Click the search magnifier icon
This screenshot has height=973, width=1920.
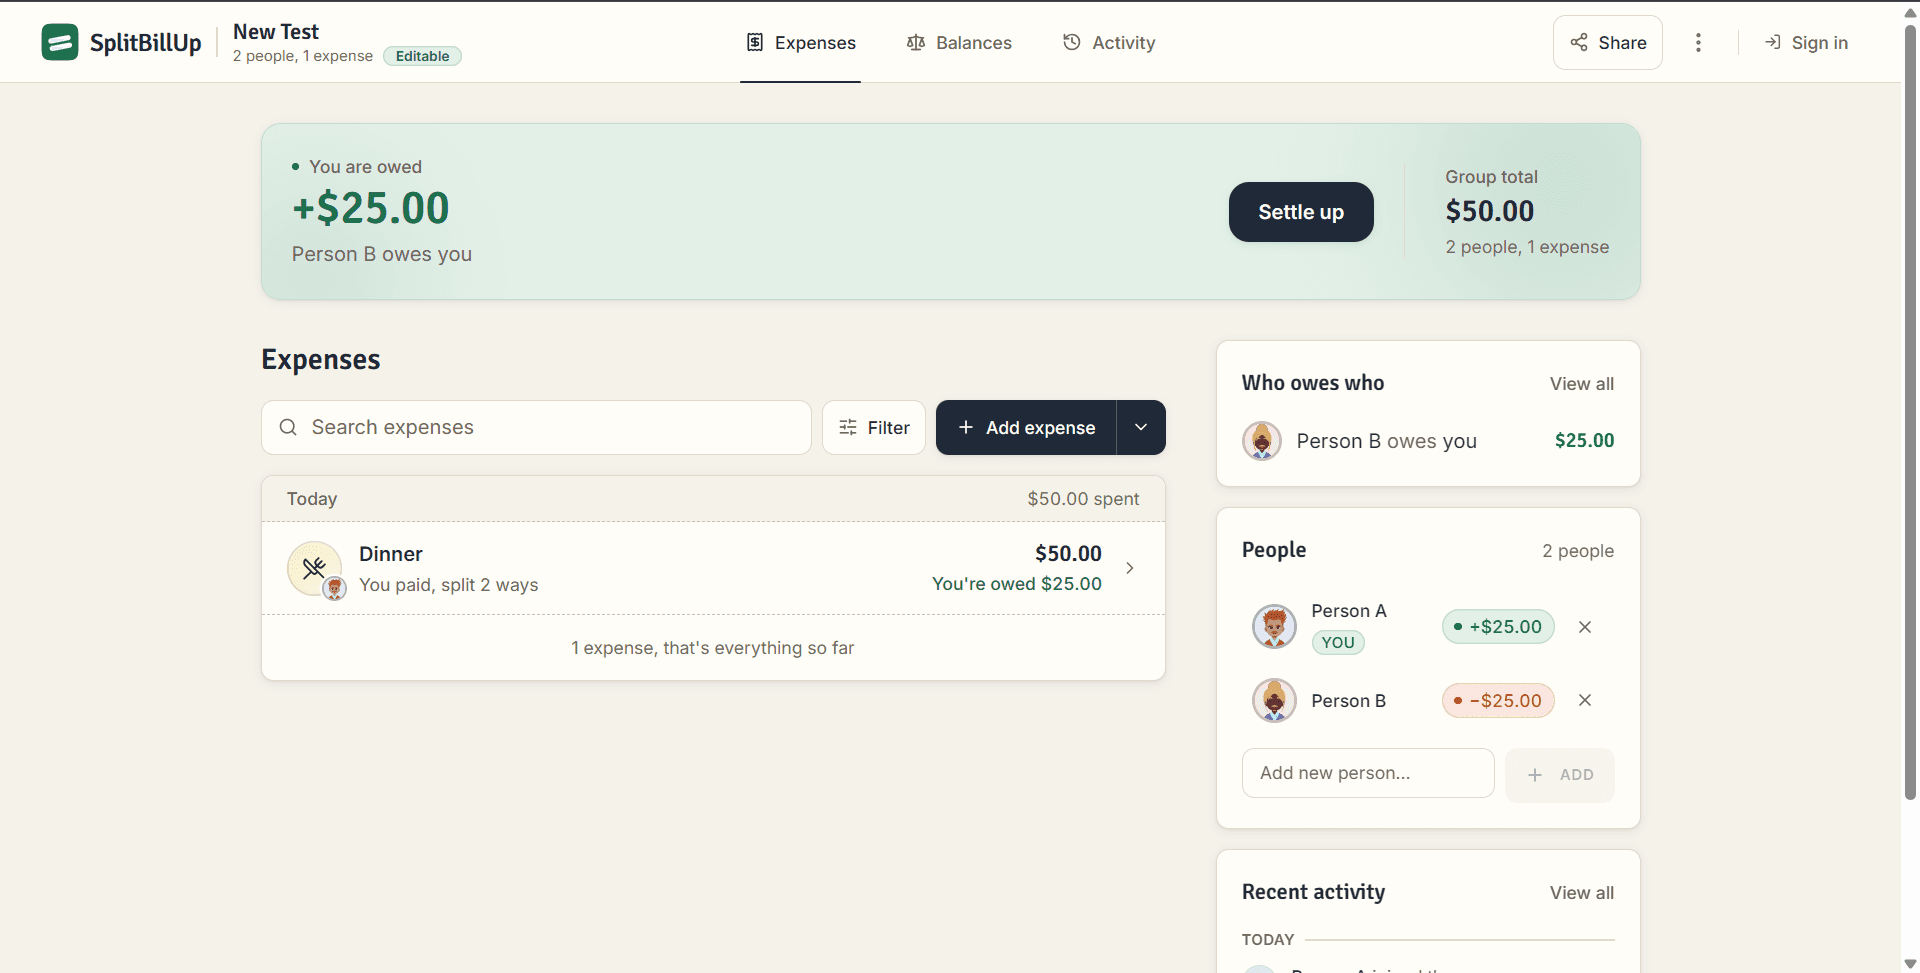(288, 427)
